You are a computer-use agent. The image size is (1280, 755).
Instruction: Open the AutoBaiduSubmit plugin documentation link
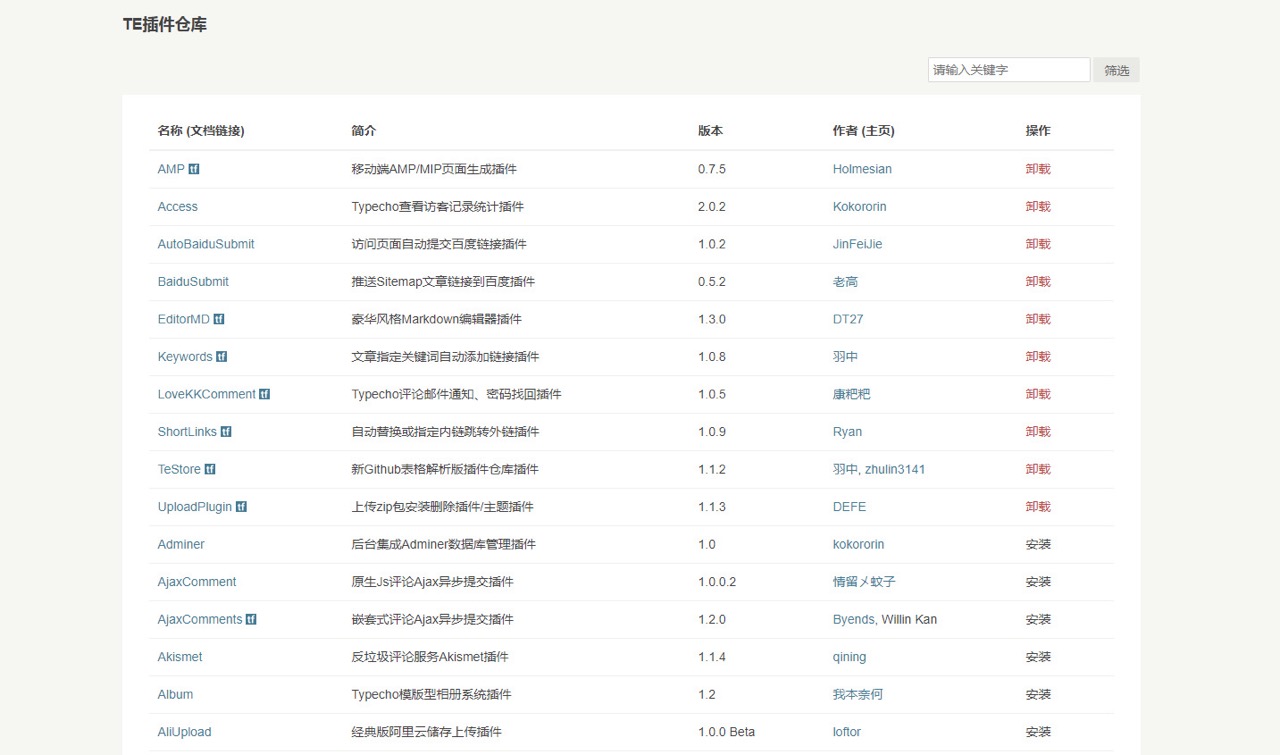(x=206, y=244)
